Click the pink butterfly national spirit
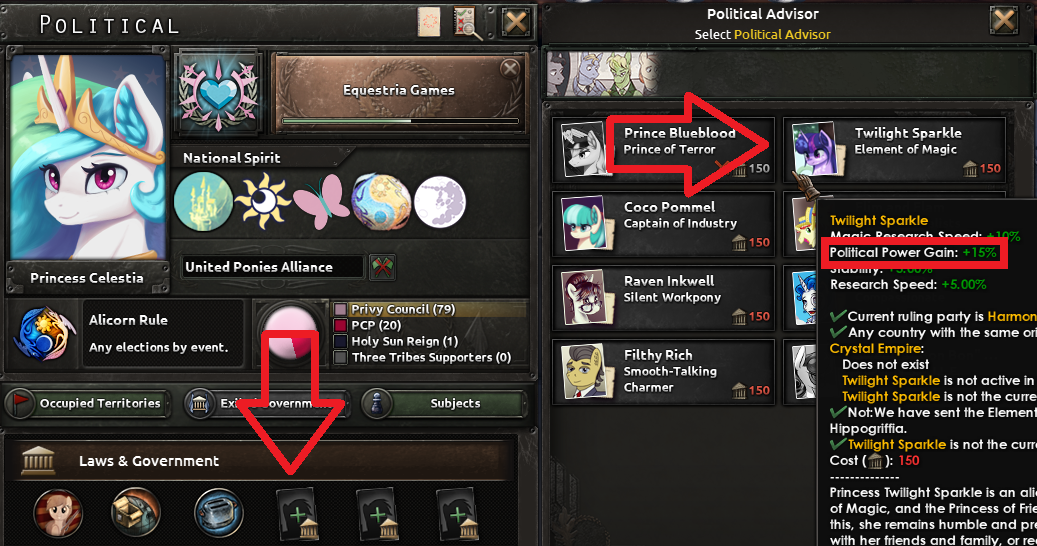Screen dimensions: 1037x546 click(x=321, y=202)
